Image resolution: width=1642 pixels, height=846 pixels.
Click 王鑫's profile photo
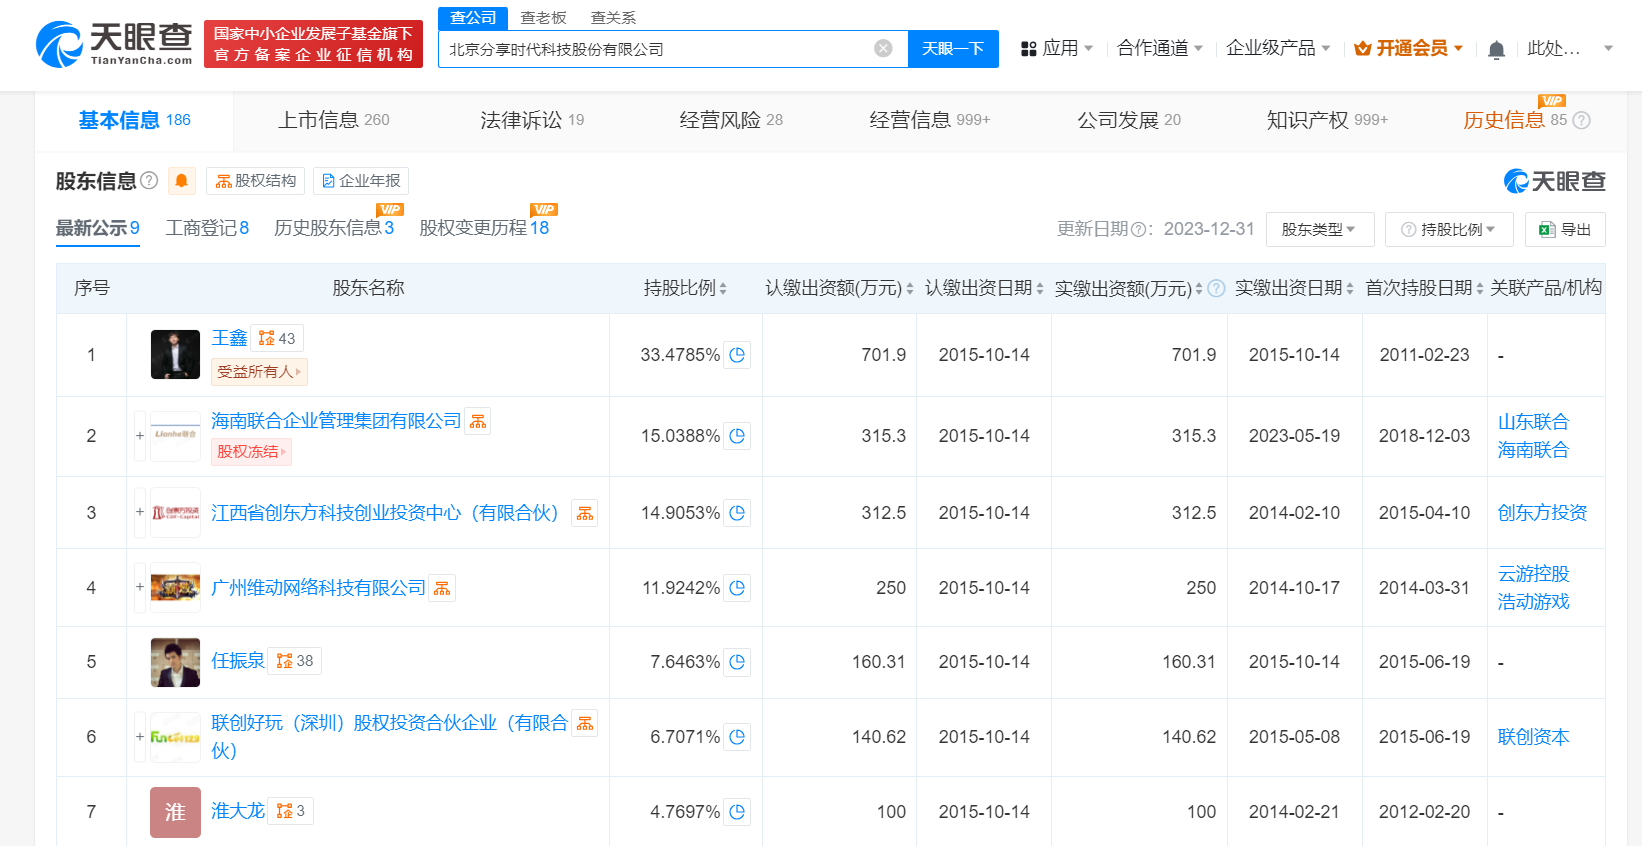[175, 355]
